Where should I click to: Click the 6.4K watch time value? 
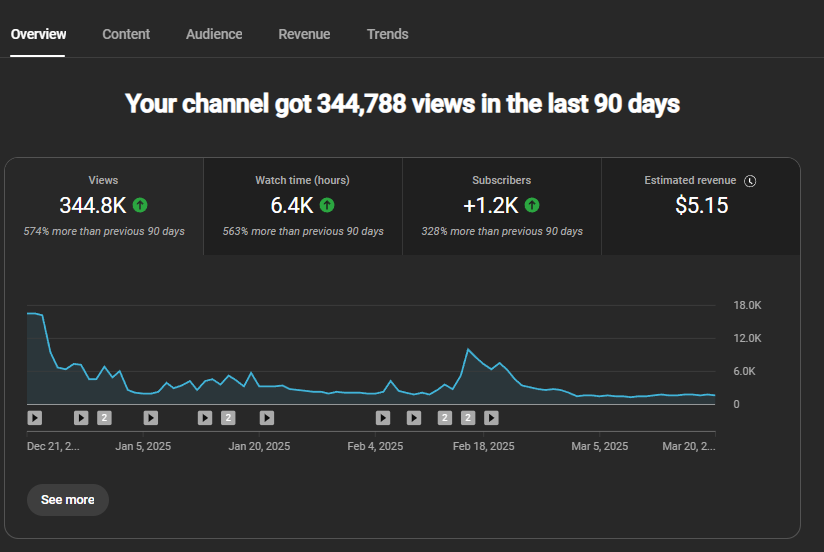pos(292,205)
